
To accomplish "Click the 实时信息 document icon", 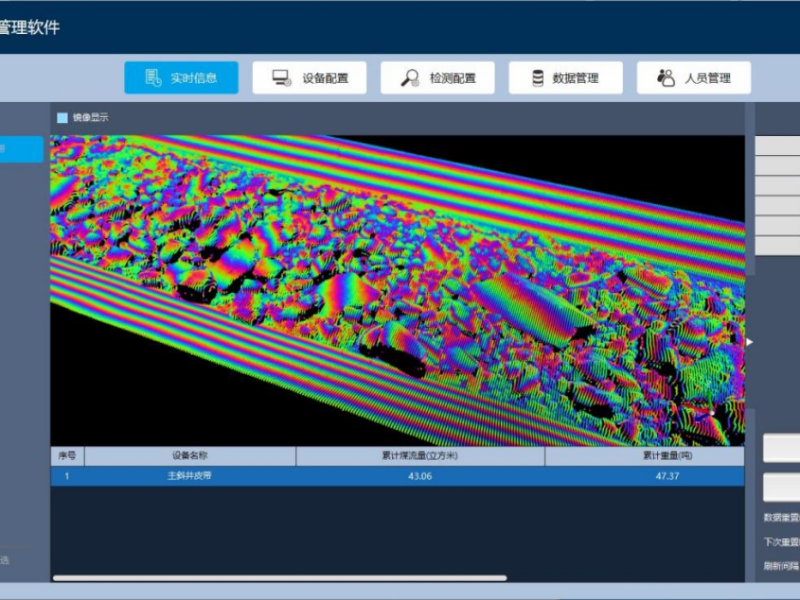I will [x=153, y=78].
